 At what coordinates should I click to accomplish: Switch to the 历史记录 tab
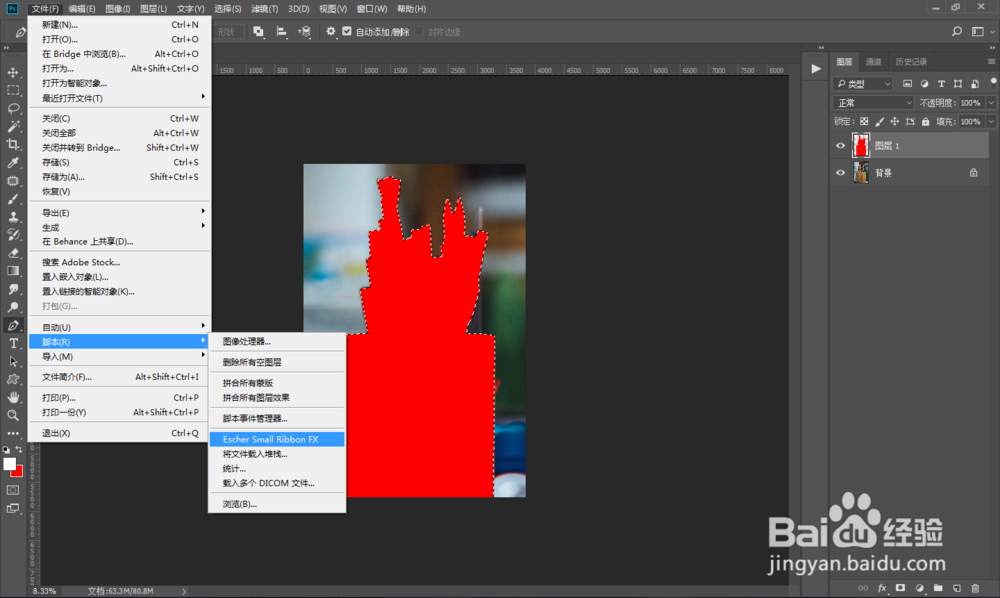point(911,62)
